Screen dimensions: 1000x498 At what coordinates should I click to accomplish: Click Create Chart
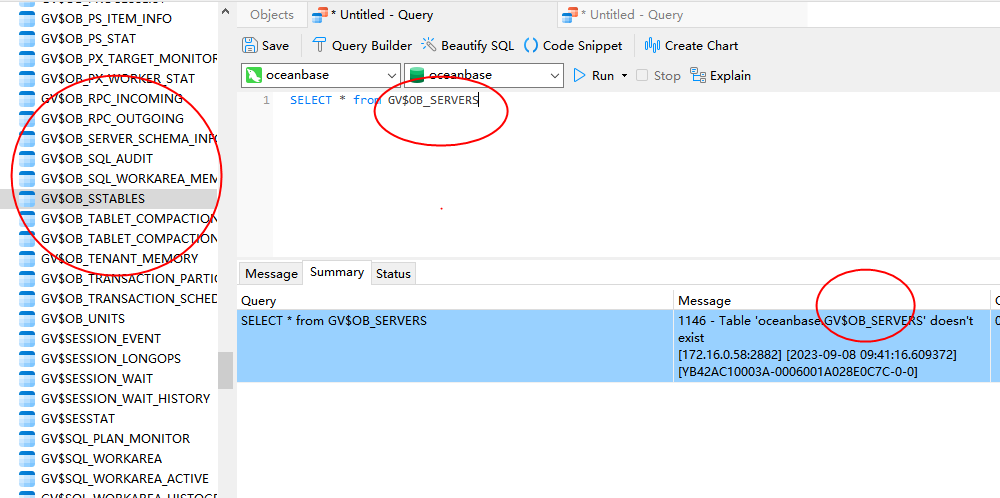pos(691,46)
